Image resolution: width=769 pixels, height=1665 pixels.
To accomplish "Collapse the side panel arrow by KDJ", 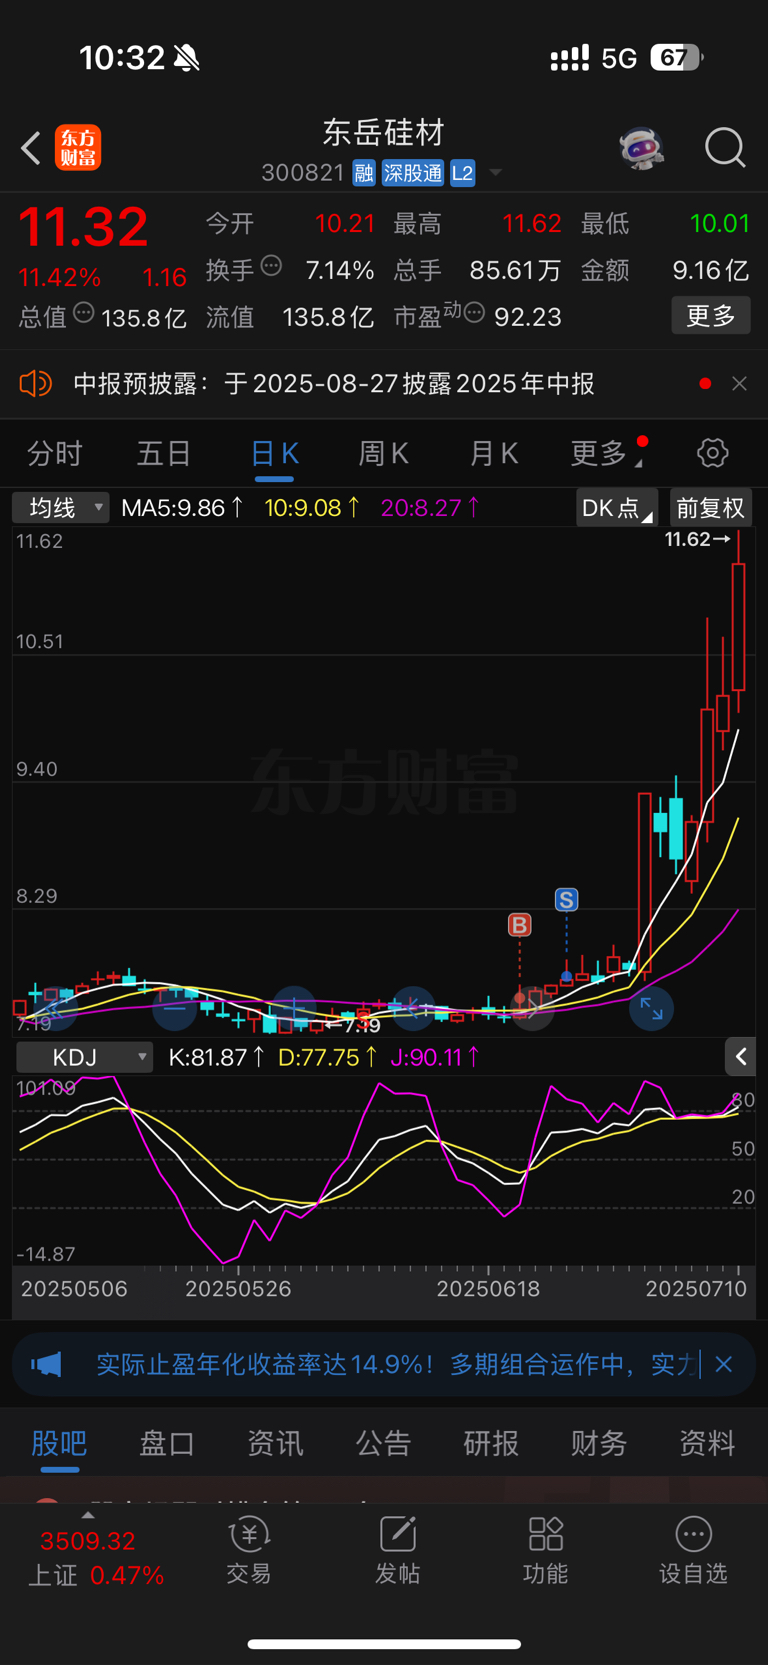I will 740,1056.
